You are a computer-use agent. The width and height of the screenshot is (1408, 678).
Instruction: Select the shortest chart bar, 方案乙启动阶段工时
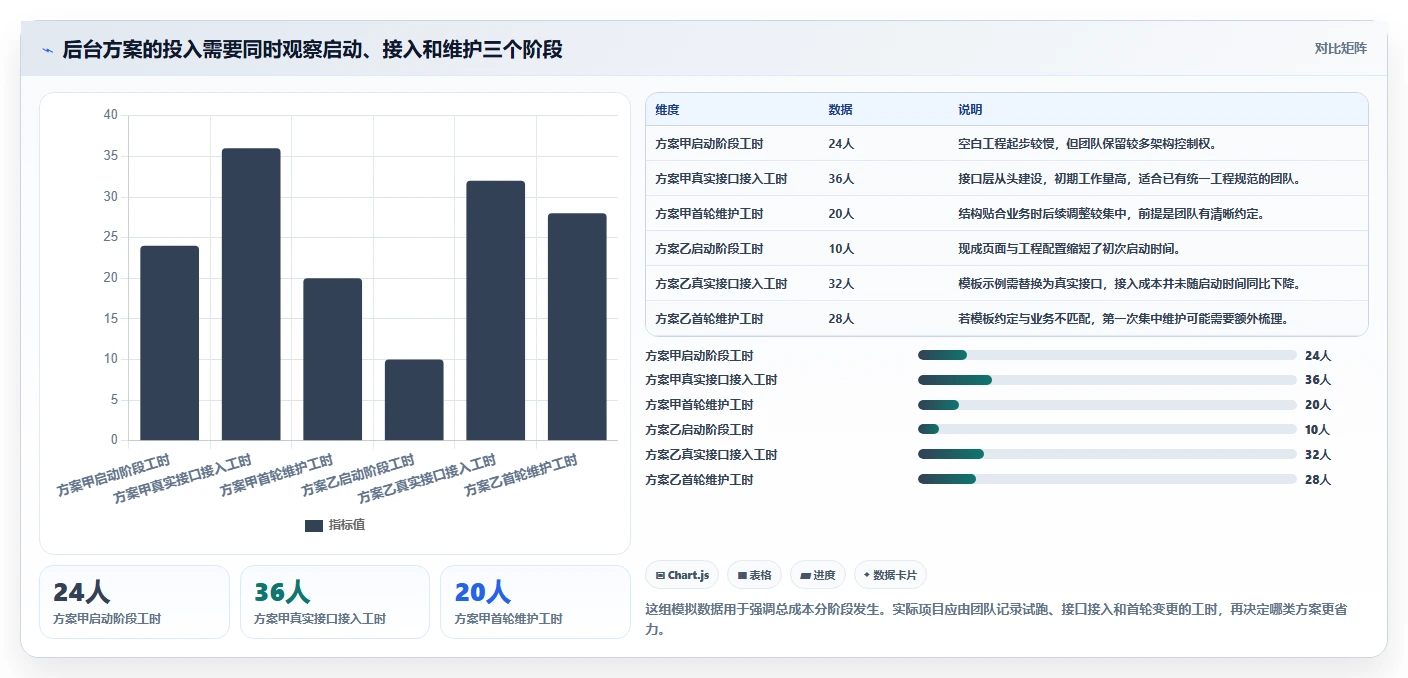414,400
